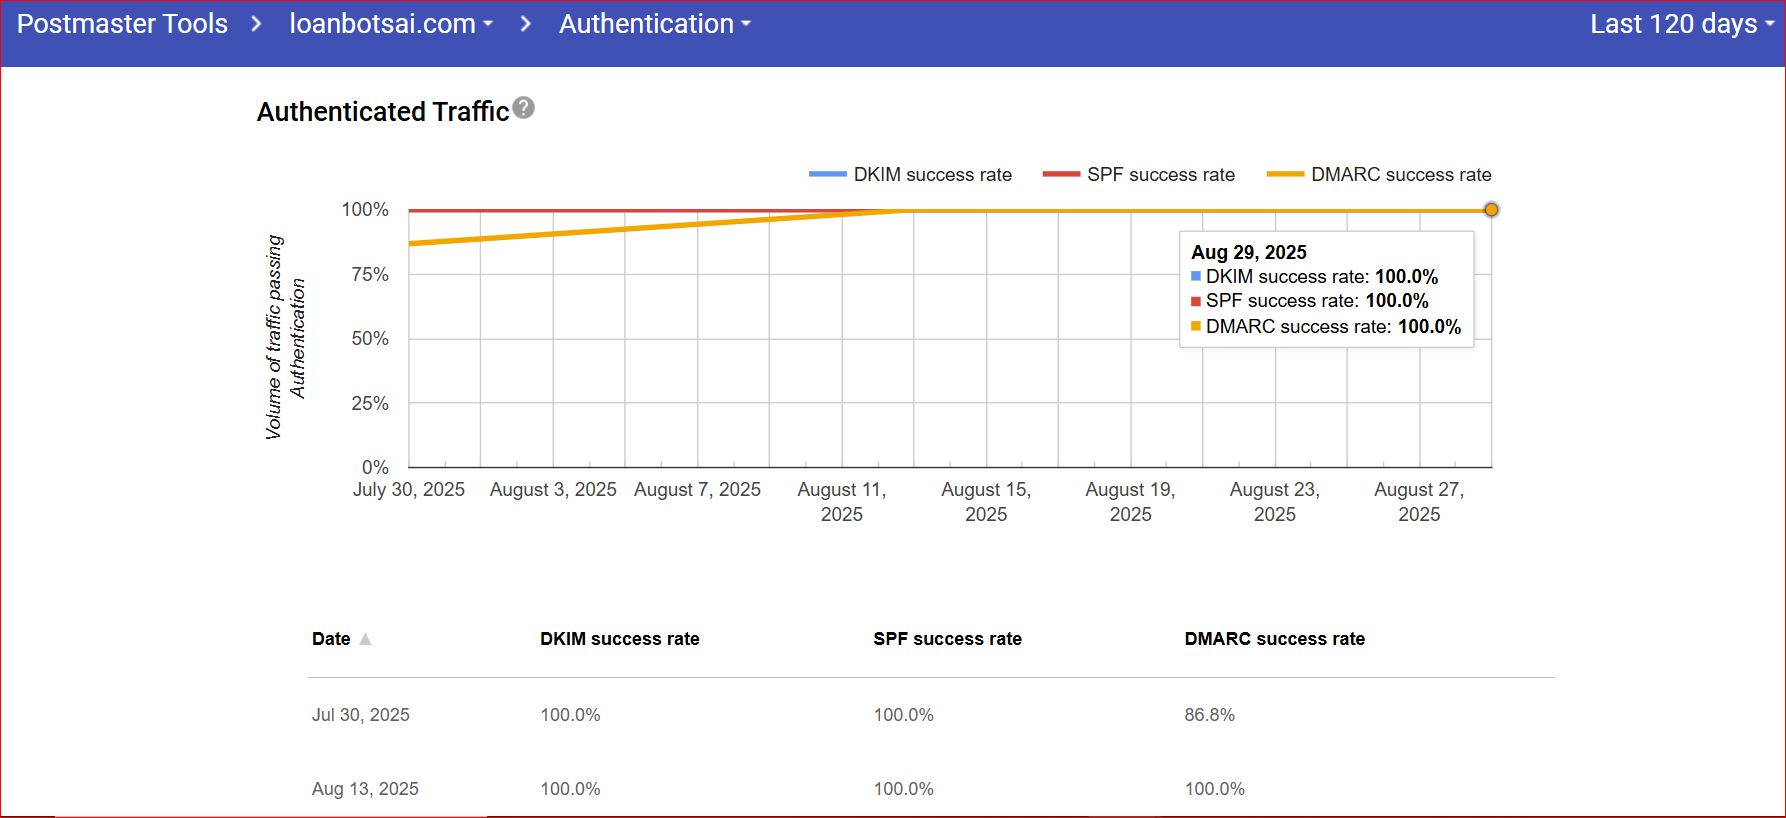The height and width of the screenshot is (818, 1786).
Task: Sort table by the Date header
Action: pyautogui.click(x=331, y=639)
